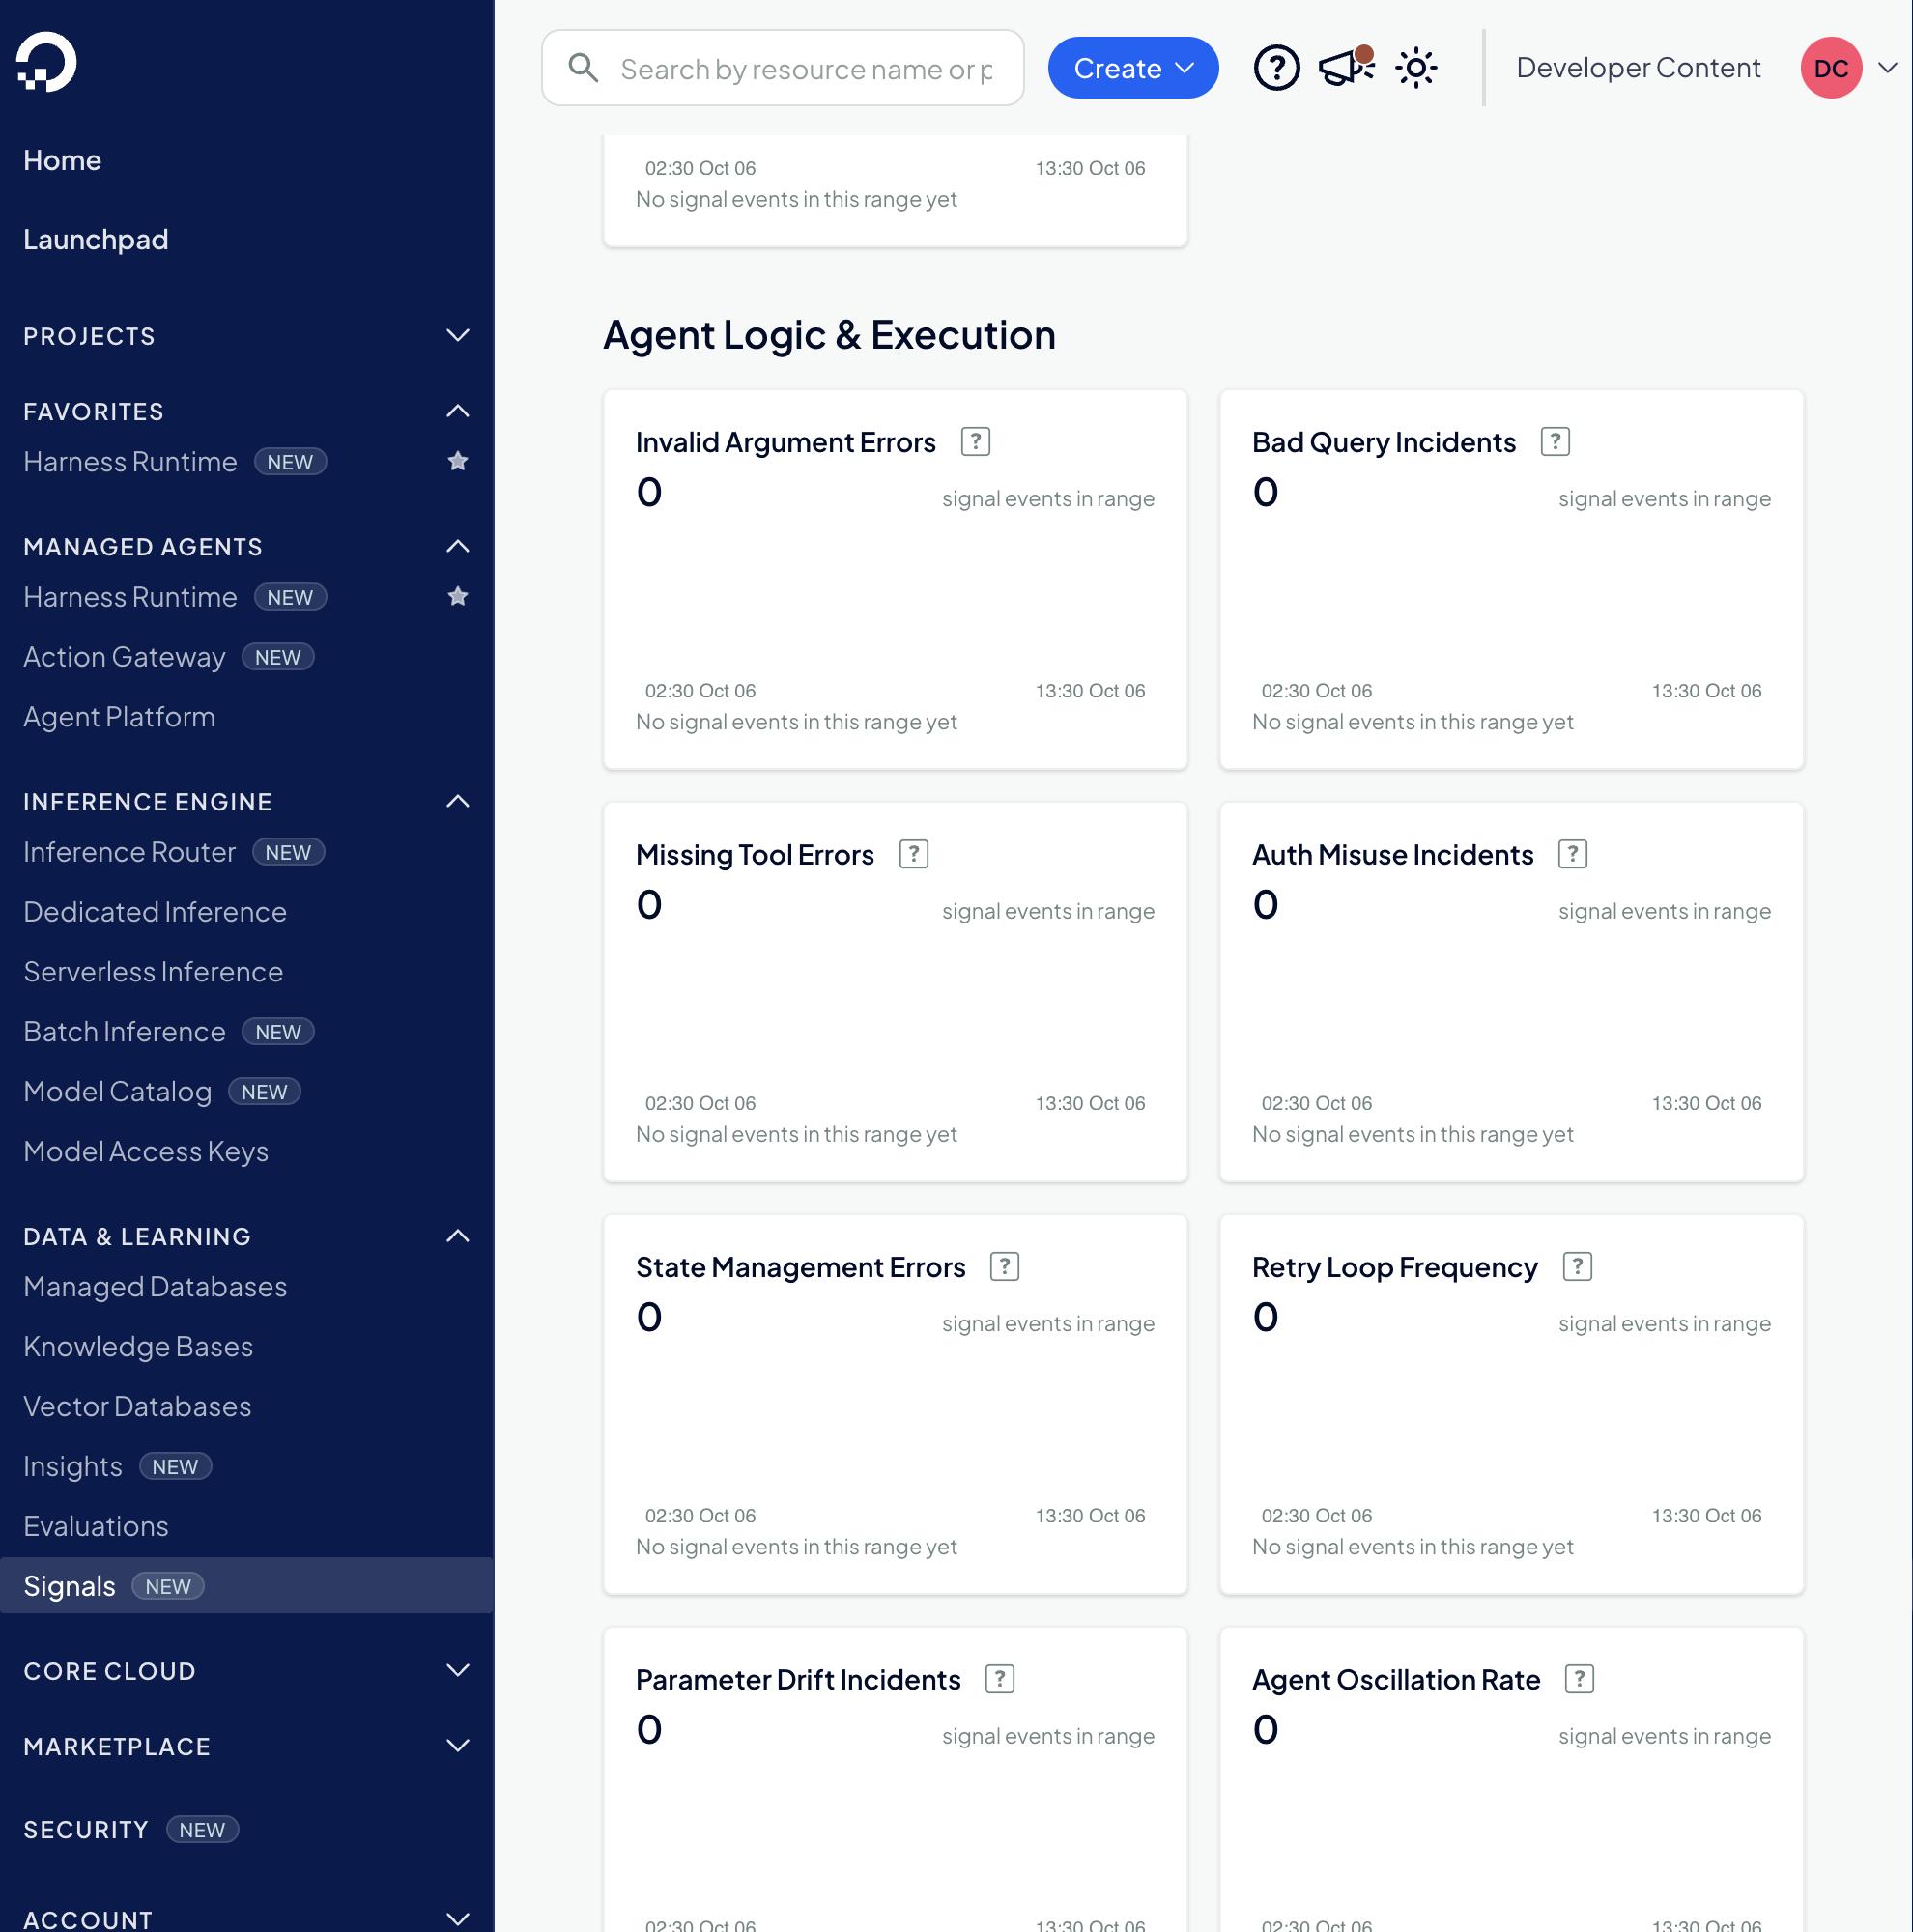Open the announcements megaphone icon

point(1346,67)
